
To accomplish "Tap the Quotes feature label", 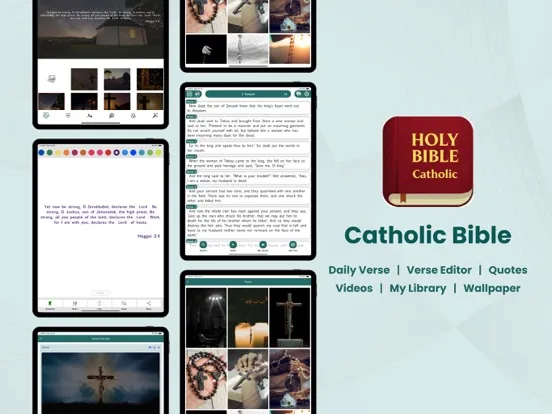I will click(x=508, y=270).
